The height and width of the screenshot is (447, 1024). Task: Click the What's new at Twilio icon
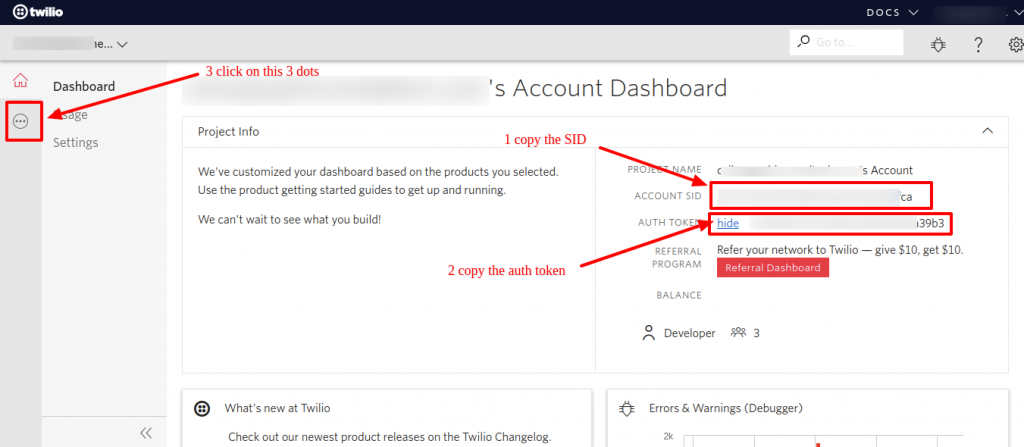(202, 408)
